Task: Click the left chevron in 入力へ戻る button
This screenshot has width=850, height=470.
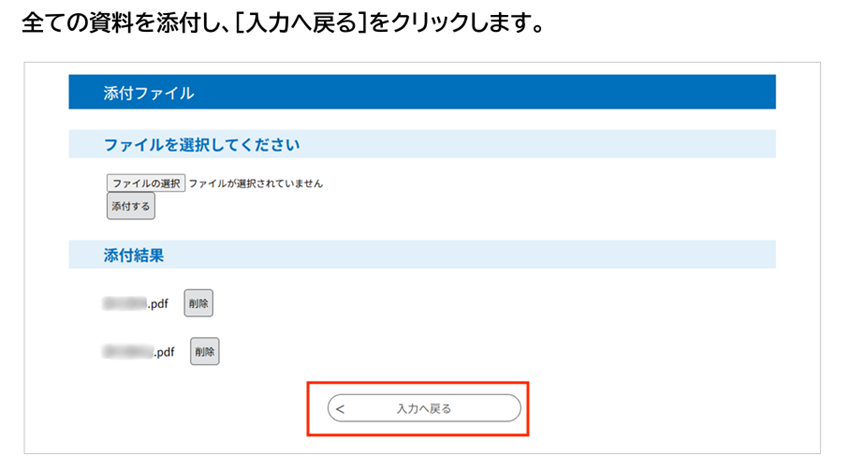Action: (341, 408)
